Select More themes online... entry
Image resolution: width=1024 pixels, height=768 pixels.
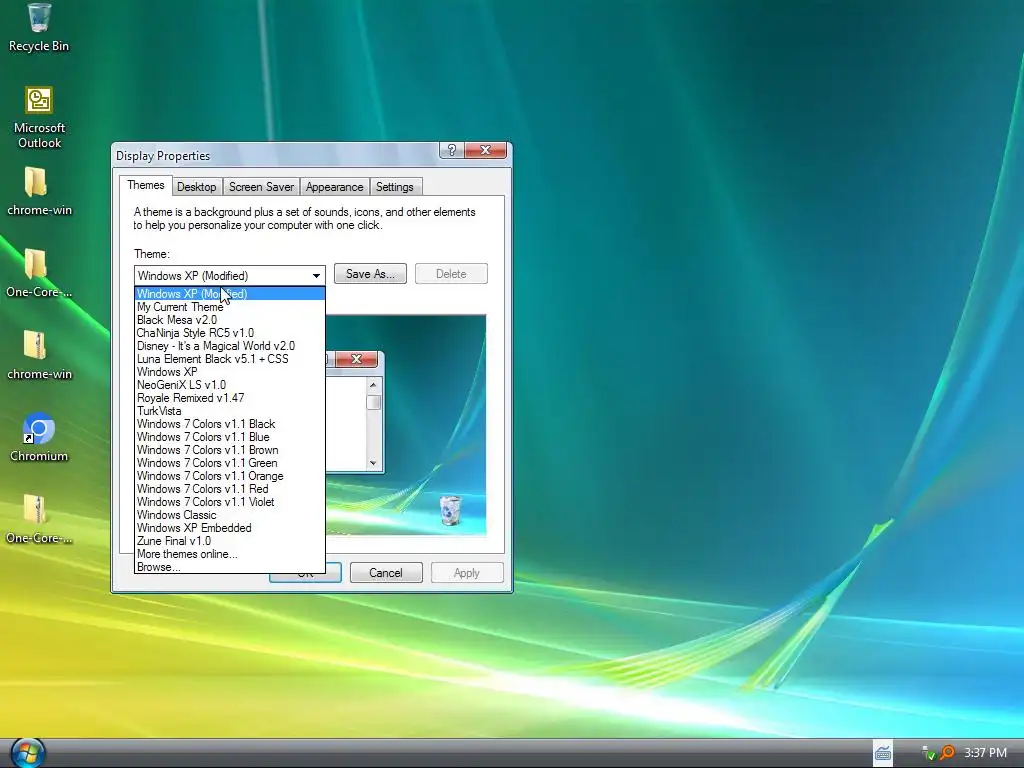click(x=230, y=554)
